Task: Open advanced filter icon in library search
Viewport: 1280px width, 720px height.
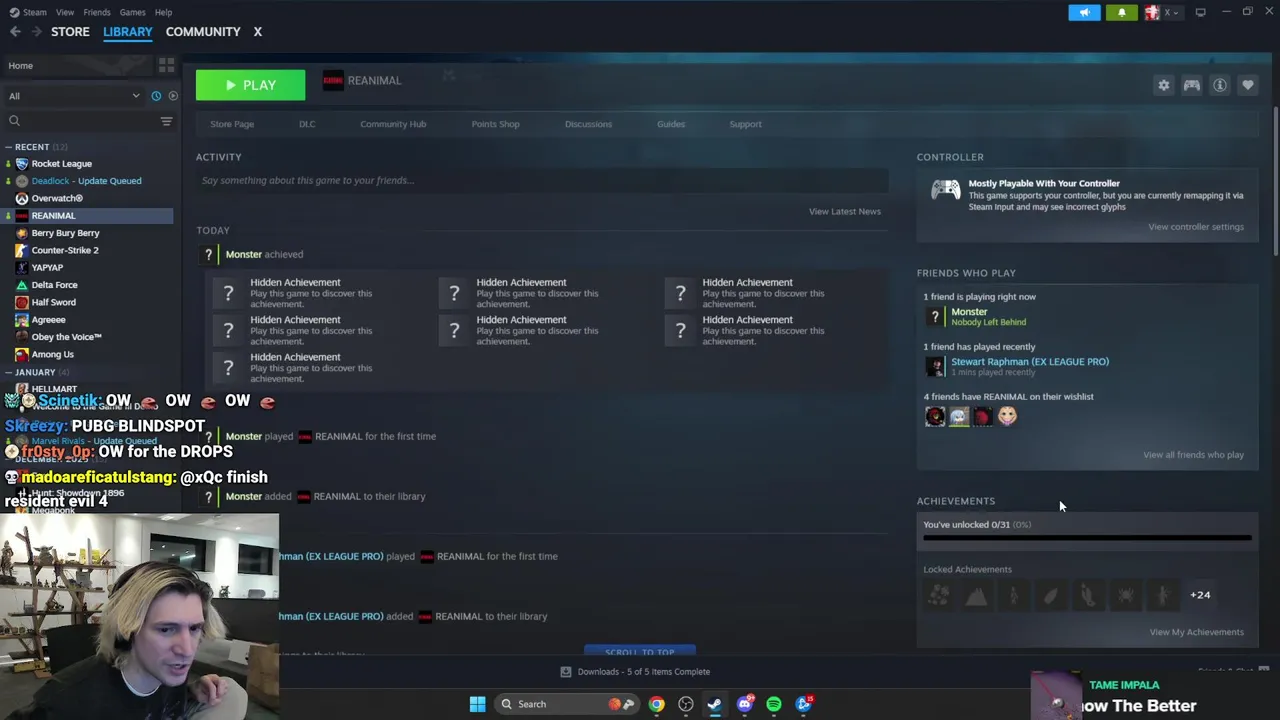Action: [x=166, y=121]
